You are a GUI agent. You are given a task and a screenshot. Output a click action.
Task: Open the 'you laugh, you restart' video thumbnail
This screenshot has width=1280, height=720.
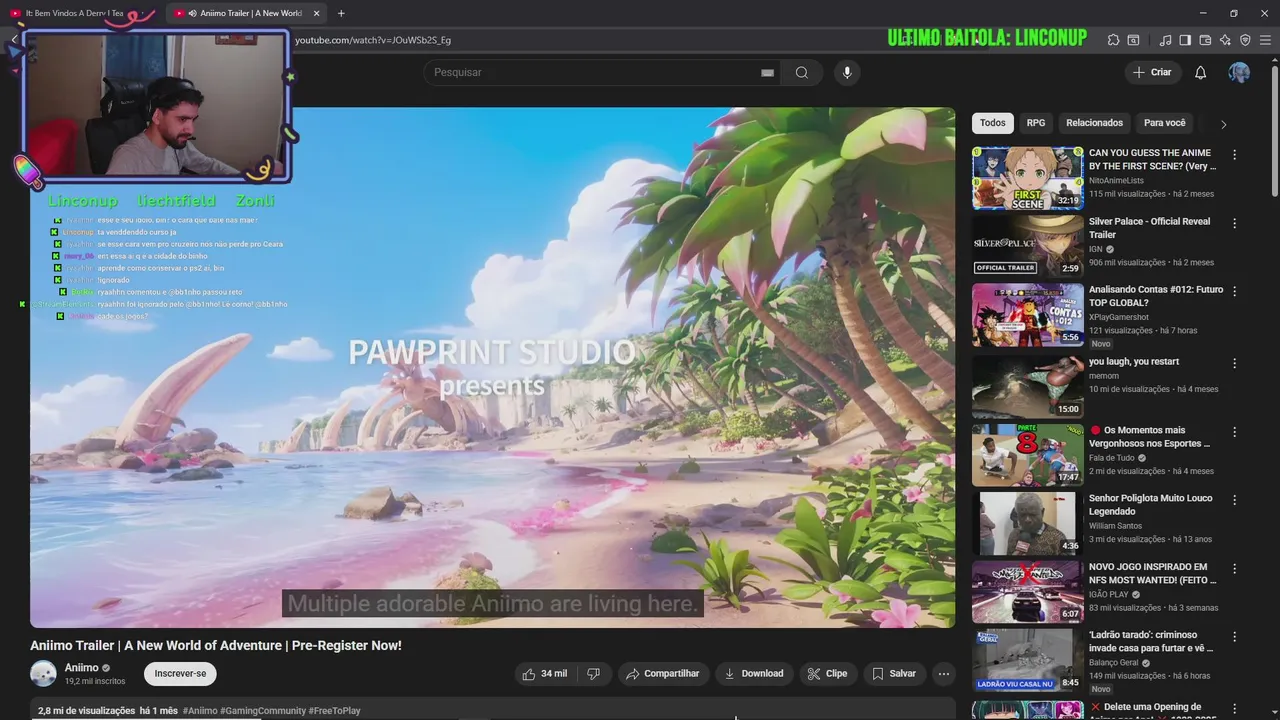pos(1027,386)
